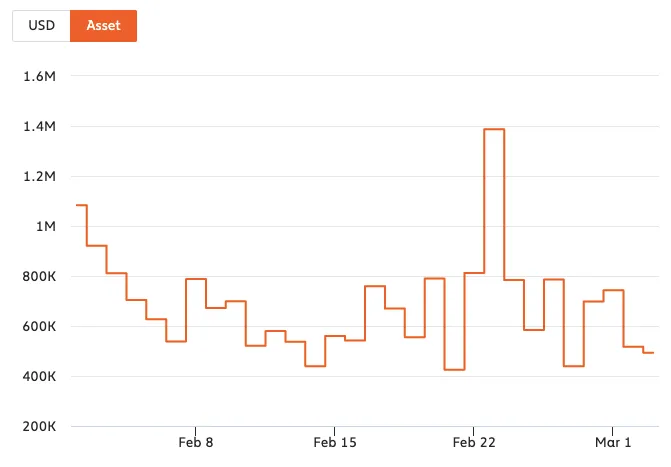This screenshot has height=467, width=671.
Task: Click the Feb 22 tick label
Action: click(x=474, y=442)
